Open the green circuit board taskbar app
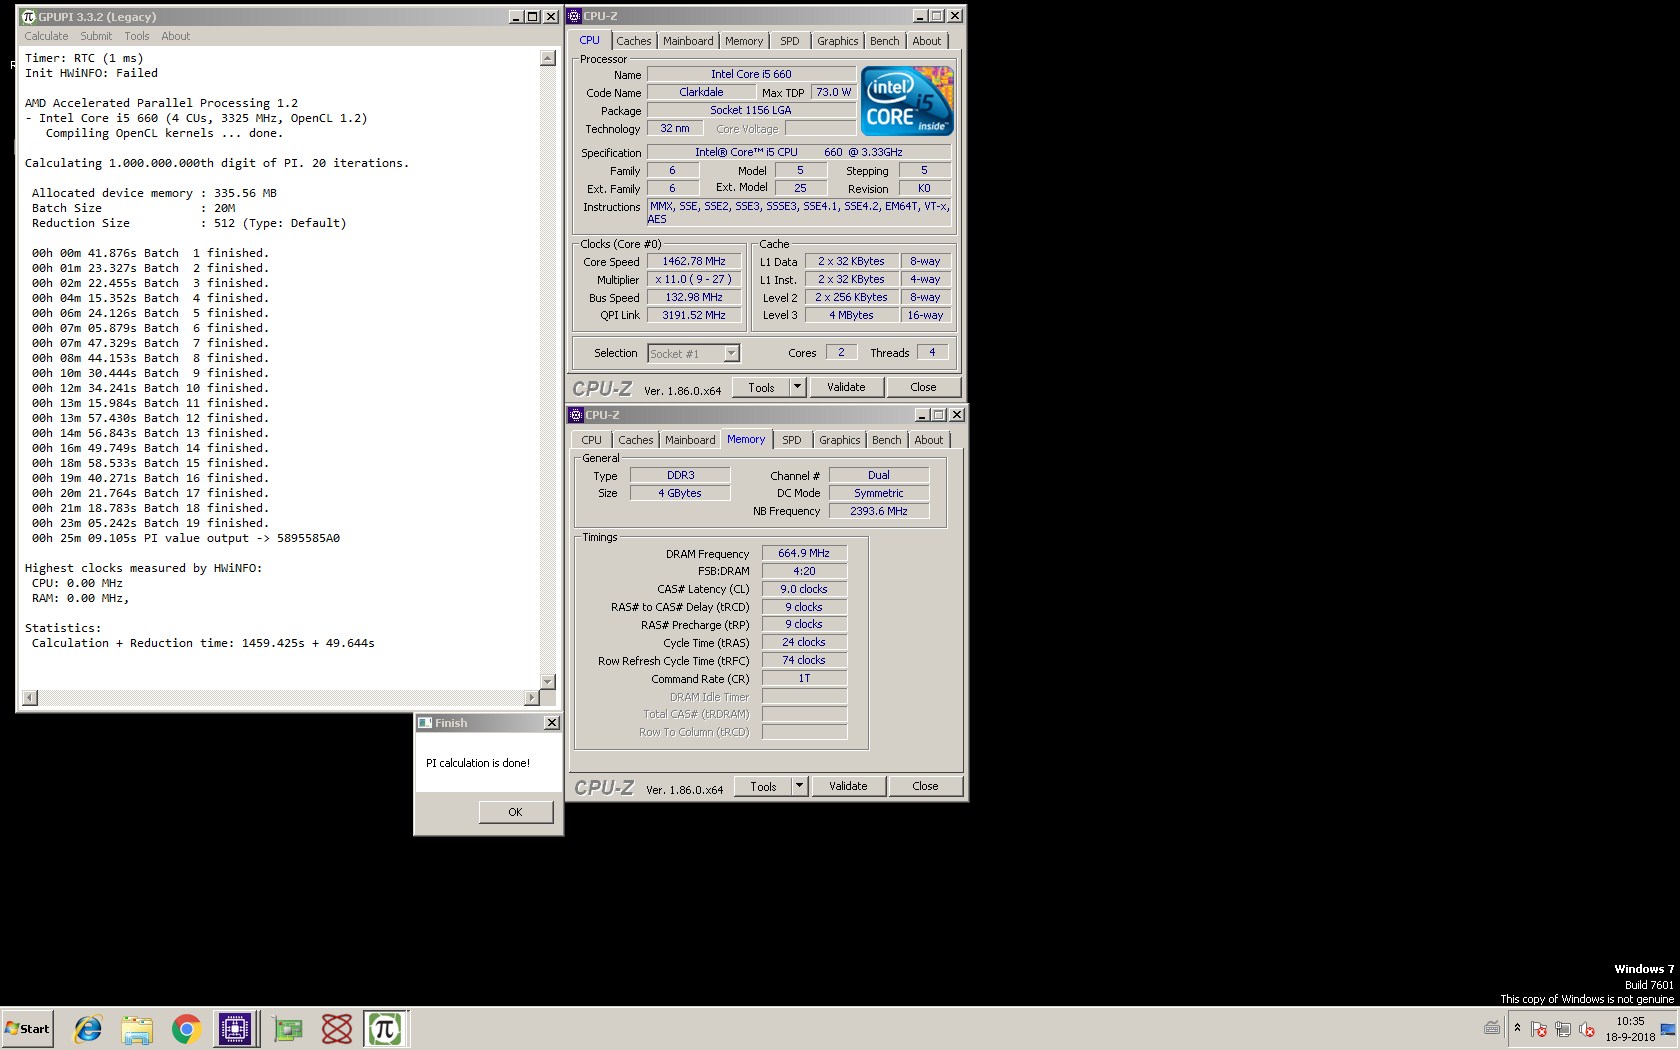 (x=288, y=1028)
